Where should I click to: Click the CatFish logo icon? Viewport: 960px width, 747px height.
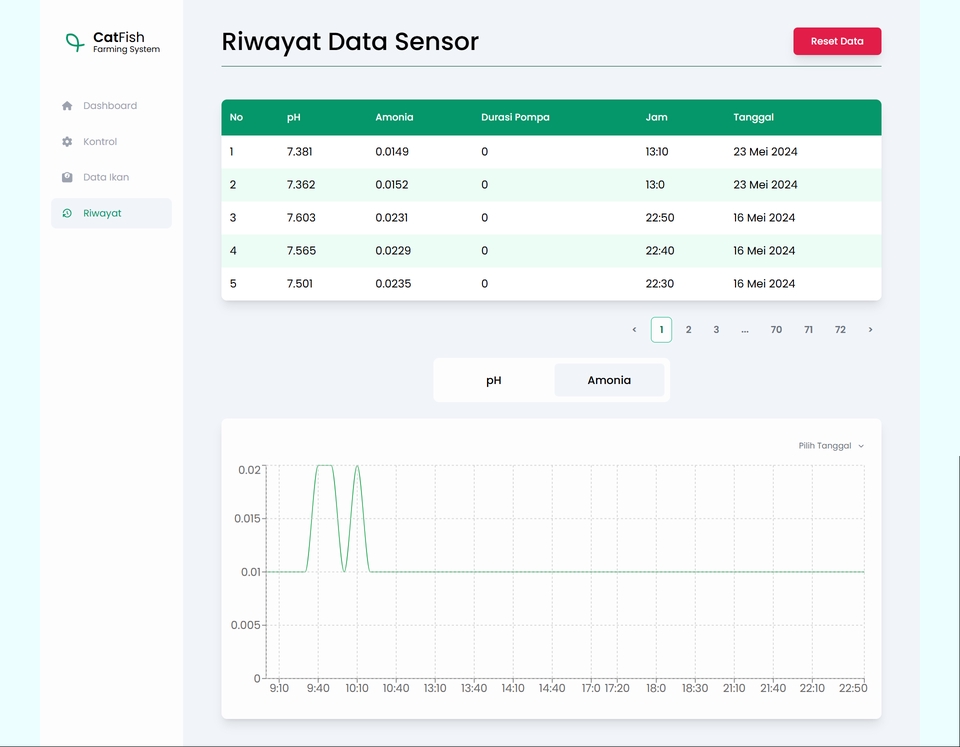tap(74, 42)
